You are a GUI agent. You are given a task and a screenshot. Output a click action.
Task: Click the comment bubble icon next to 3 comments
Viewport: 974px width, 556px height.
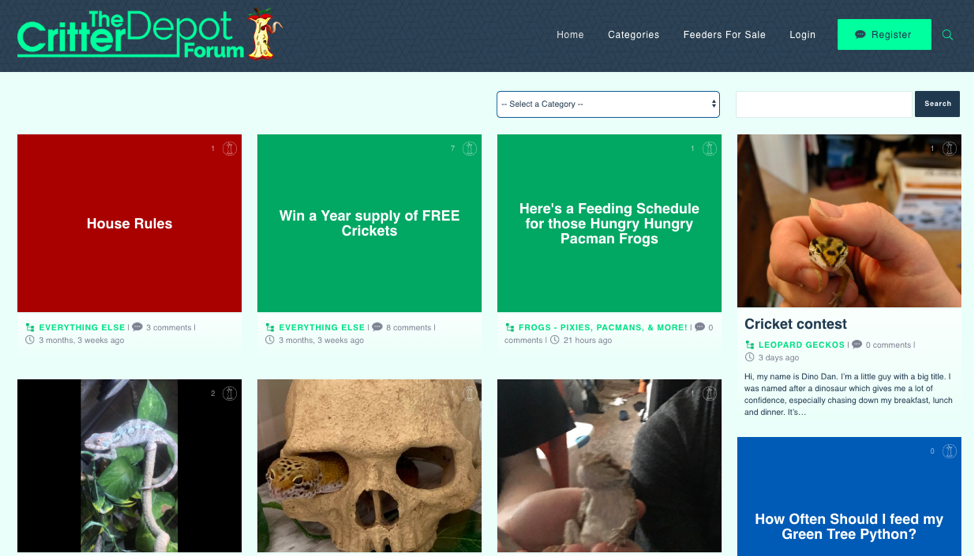(x=137, y=327)
